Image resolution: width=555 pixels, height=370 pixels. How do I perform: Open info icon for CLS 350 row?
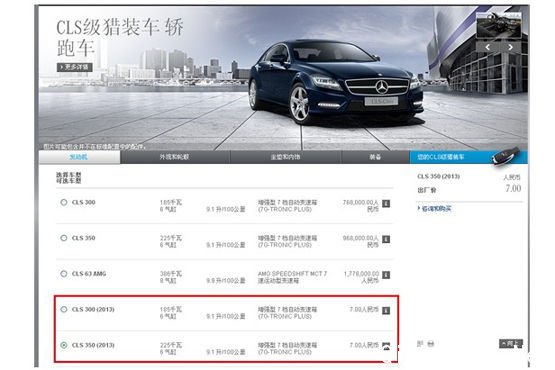[386, 239]
